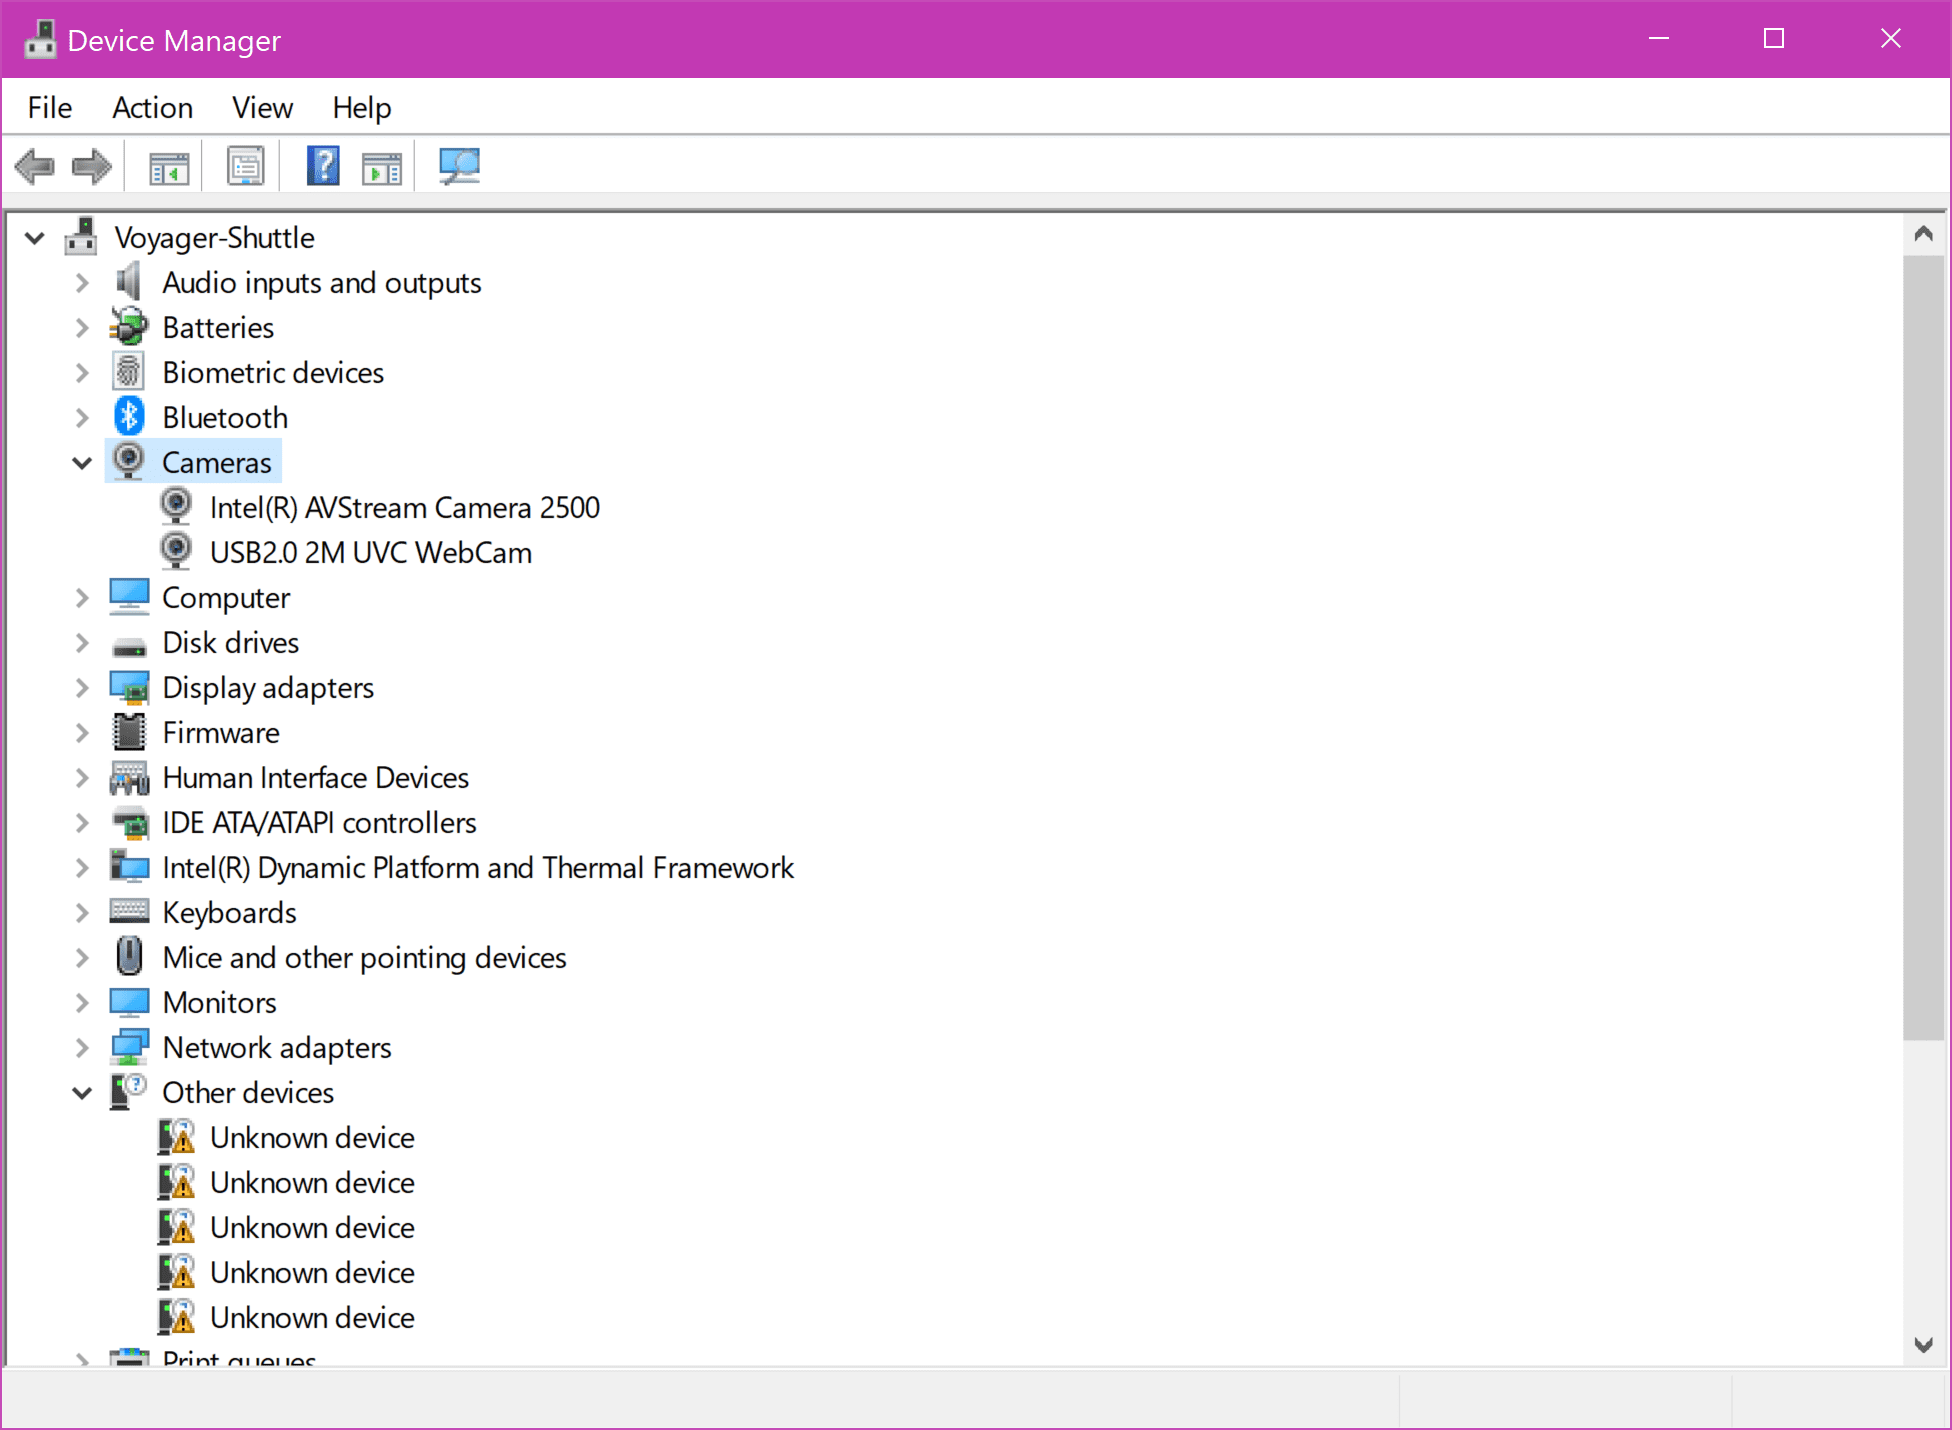Click the USB2.0 2M UVC WebCam icon

[x=177, y=552]
